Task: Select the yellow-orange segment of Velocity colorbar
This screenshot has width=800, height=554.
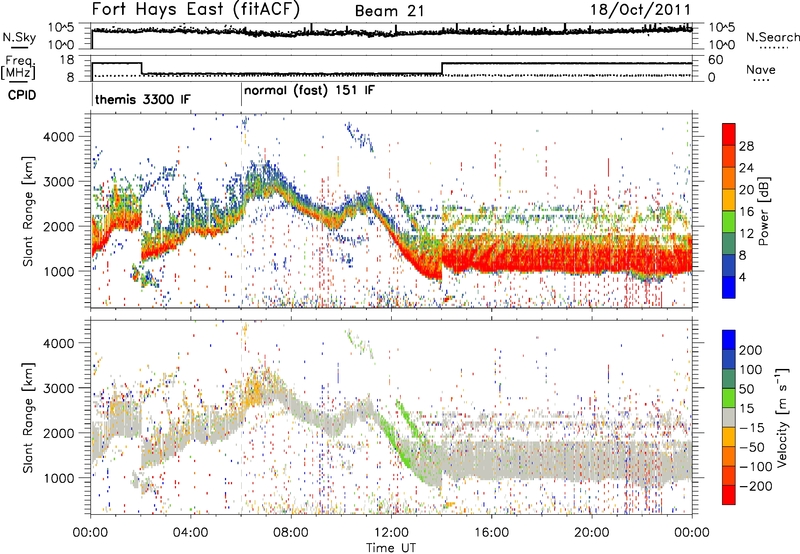Action: pos(729,437)
